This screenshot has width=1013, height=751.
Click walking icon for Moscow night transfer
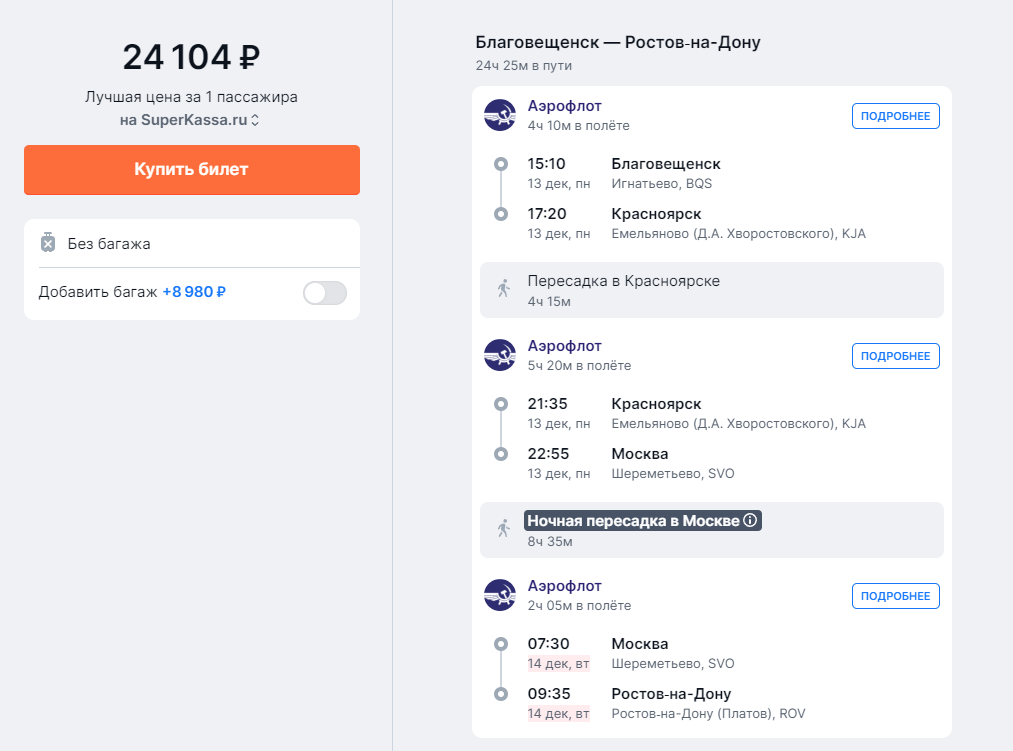point(504,529)
